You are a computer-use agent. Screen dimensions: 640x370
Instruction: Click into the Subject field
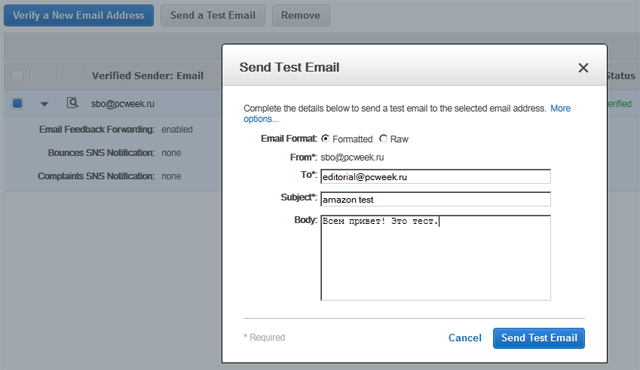[x=436, y=199]
